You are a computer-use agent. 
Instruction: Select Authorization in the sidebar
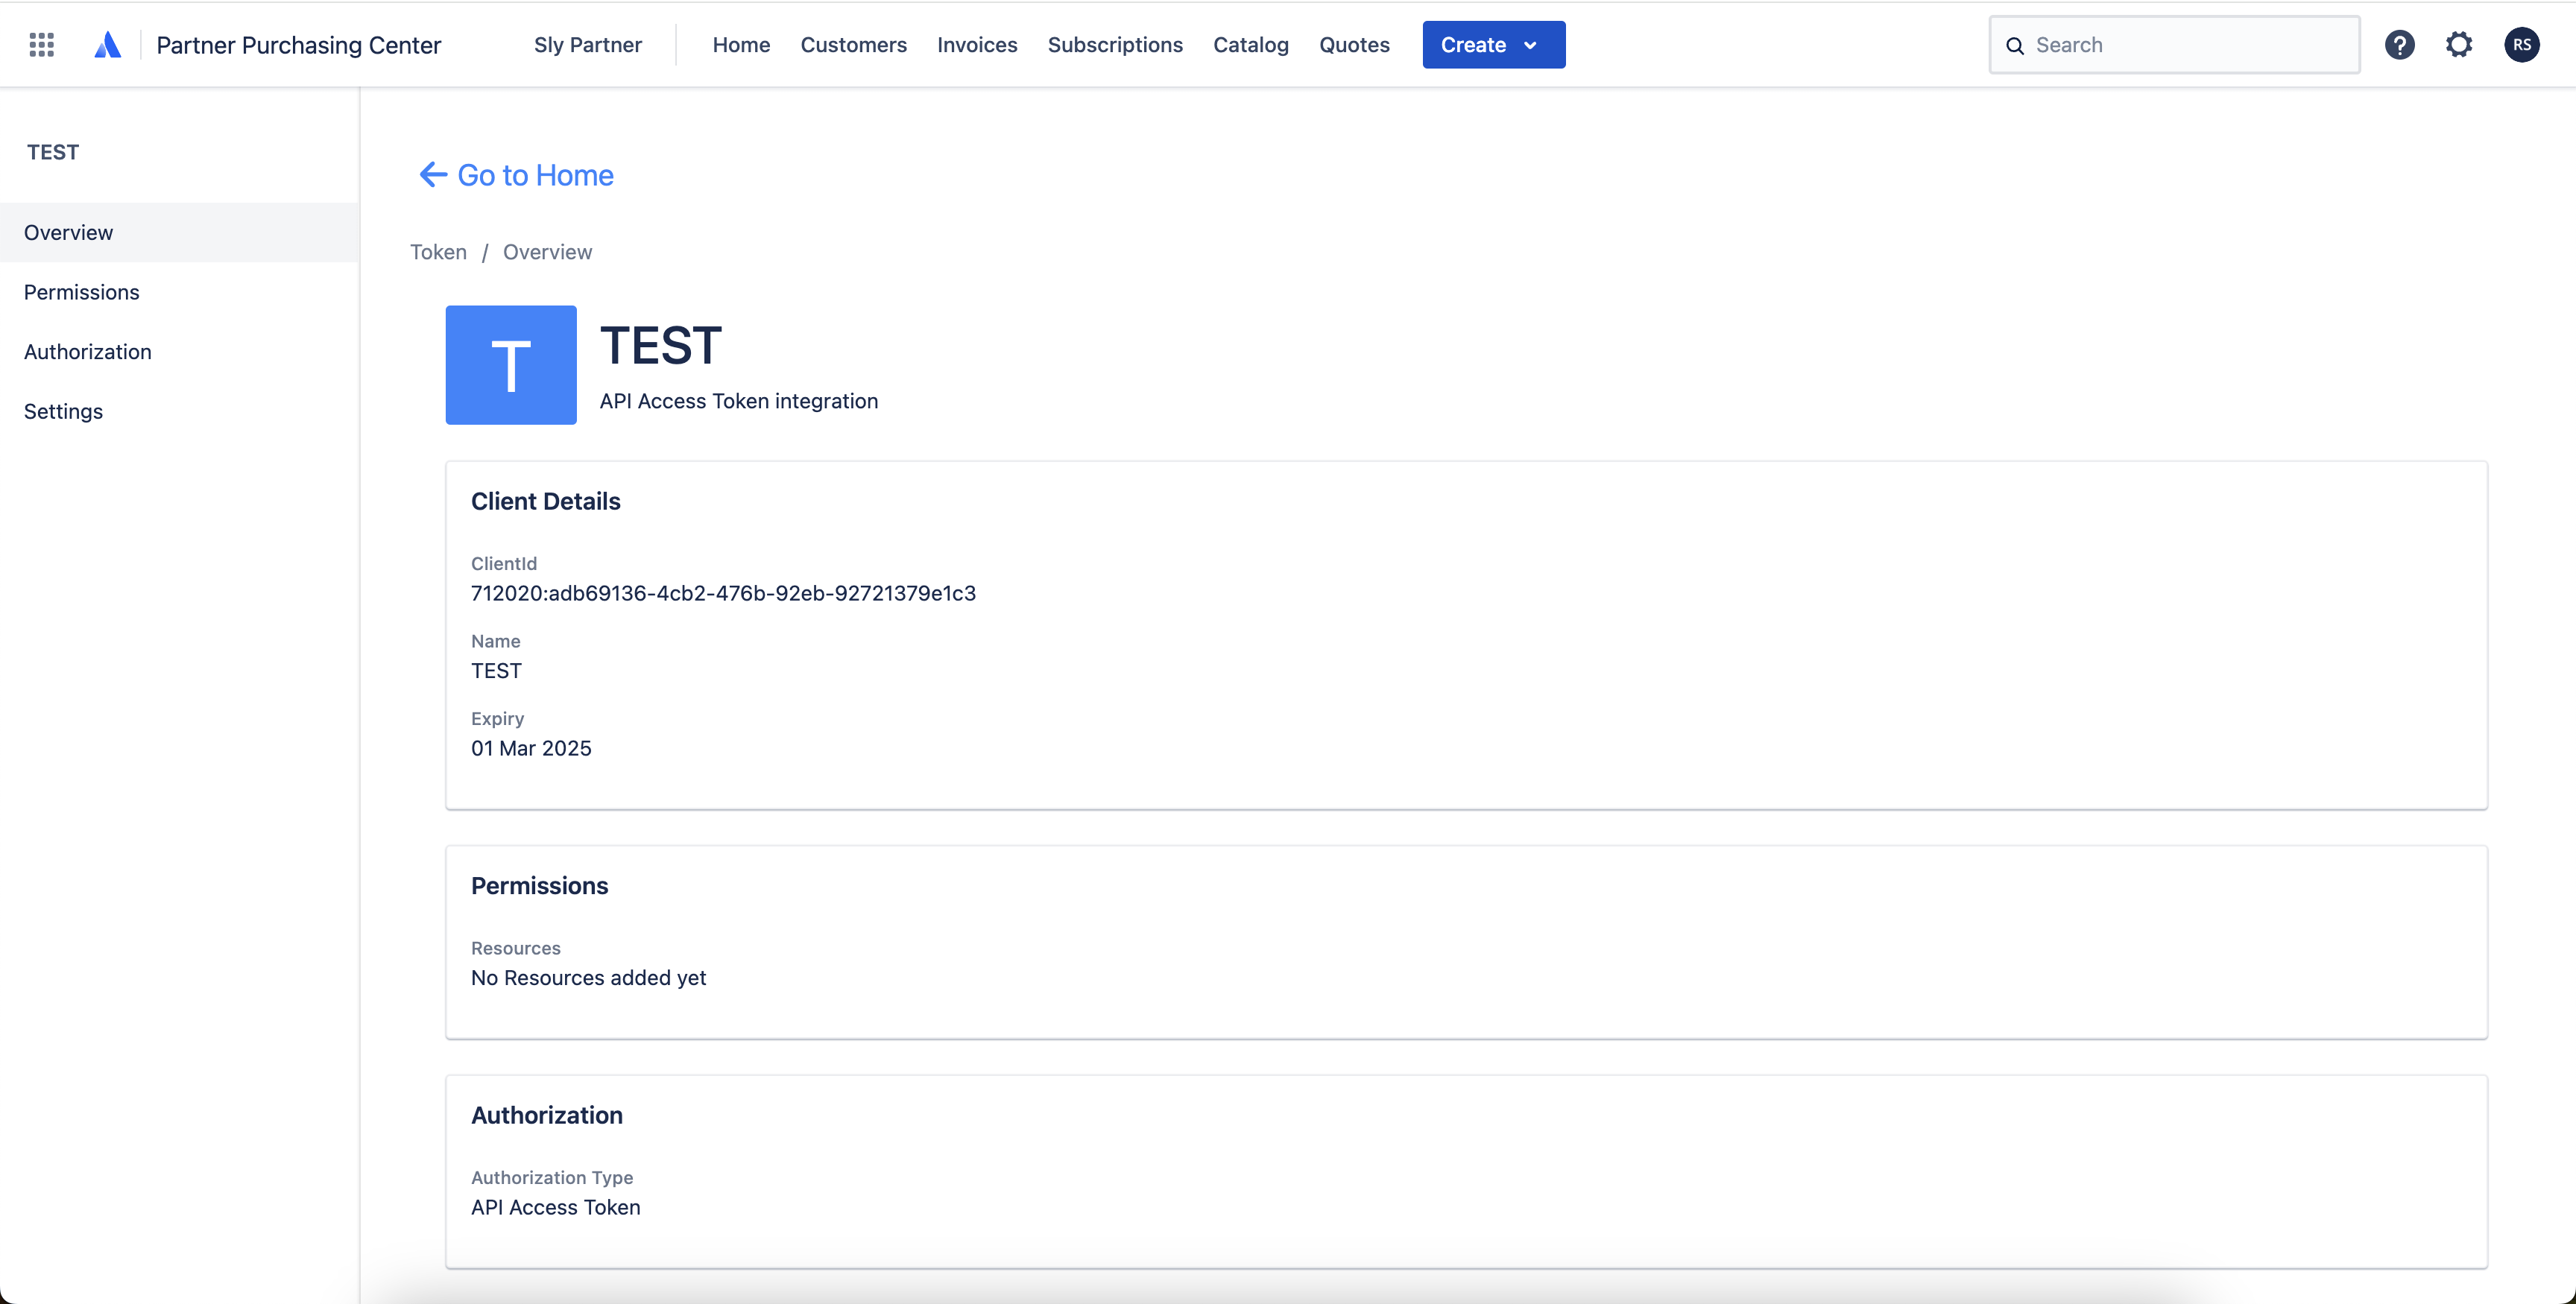87,352
